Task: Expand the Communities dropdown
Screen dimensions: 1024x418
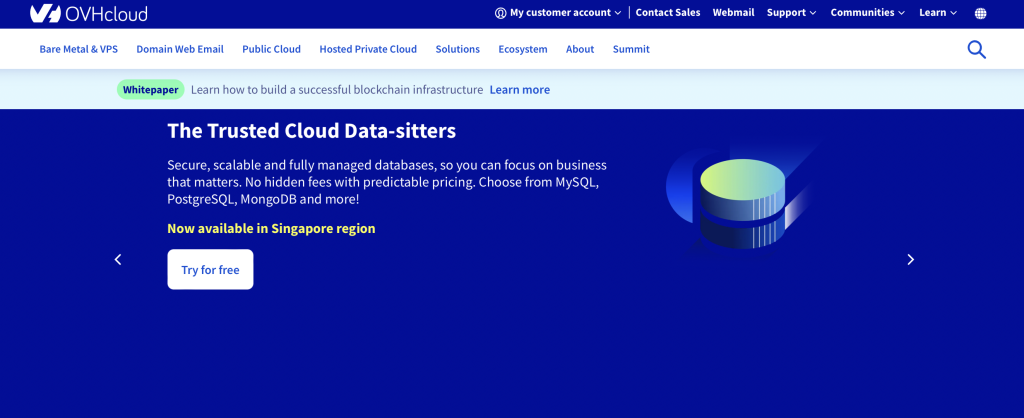Action: 868,12
